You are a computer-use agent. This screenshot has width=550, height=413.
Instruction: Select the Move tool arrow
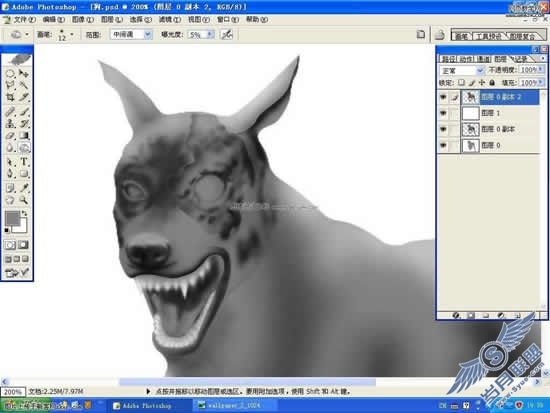(24, 73)
